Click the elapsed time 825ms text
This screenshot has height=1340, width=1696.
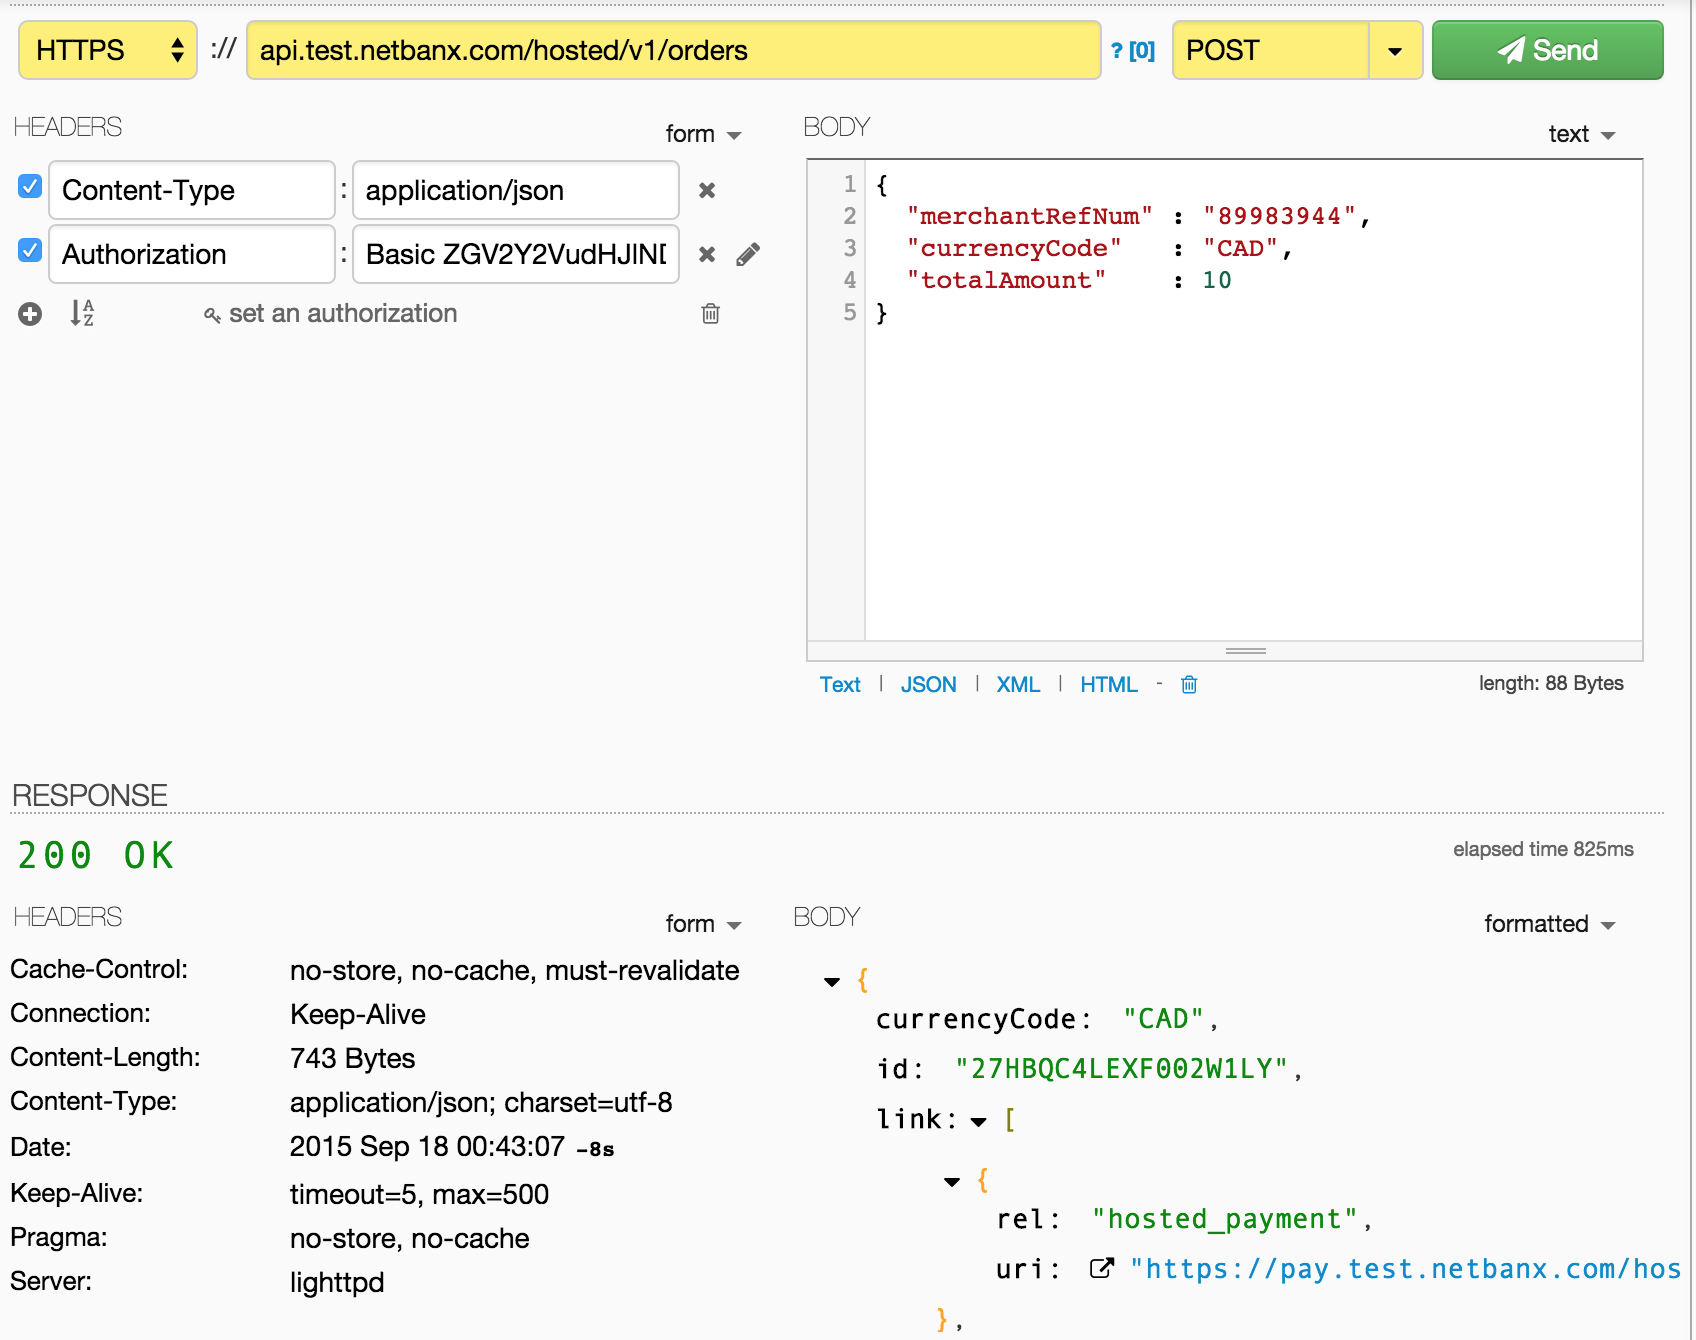pos(1543,849)
